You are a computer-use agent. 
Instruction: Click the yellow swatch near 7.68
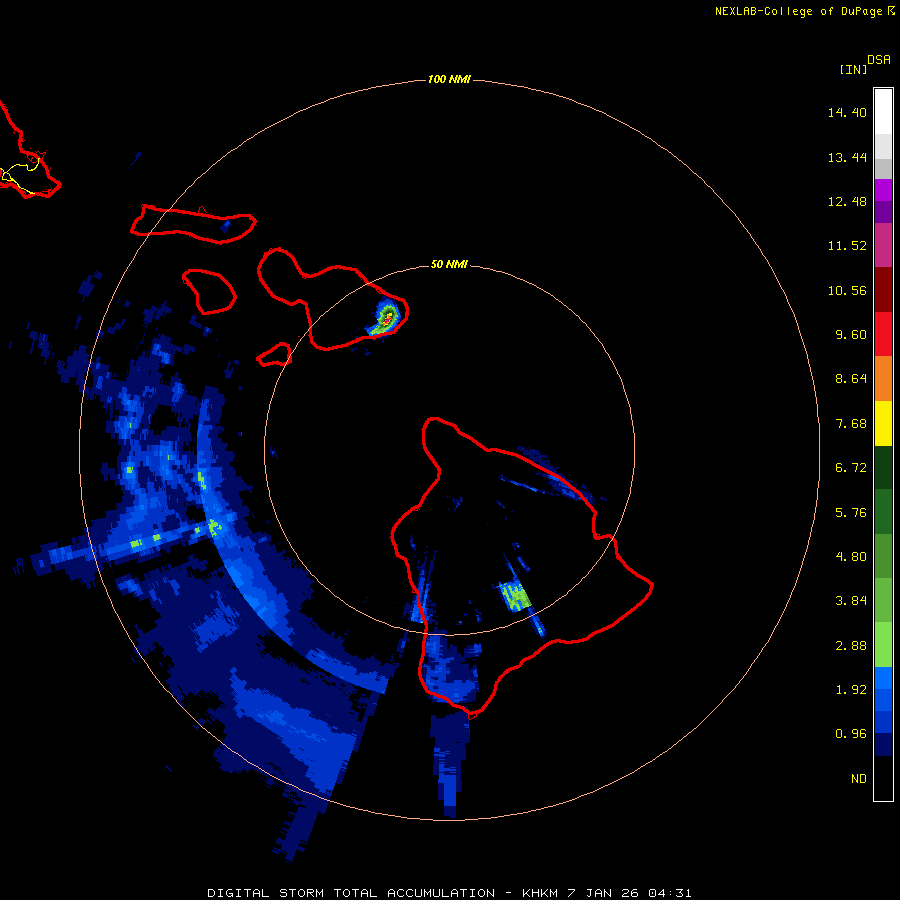883,424
